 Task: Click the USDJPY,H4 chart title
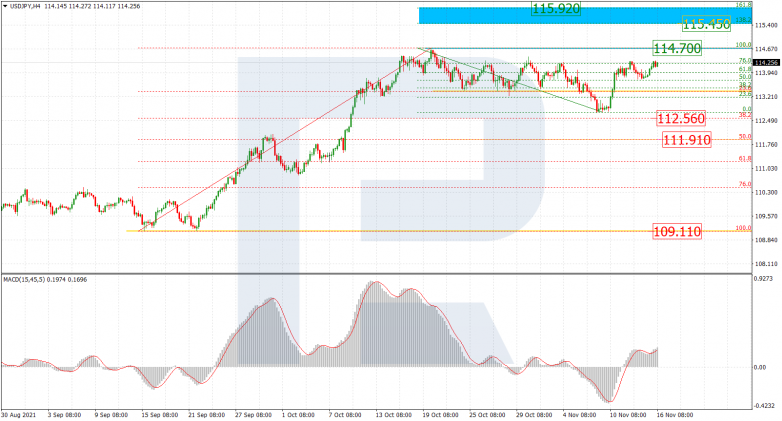[25, 6]
